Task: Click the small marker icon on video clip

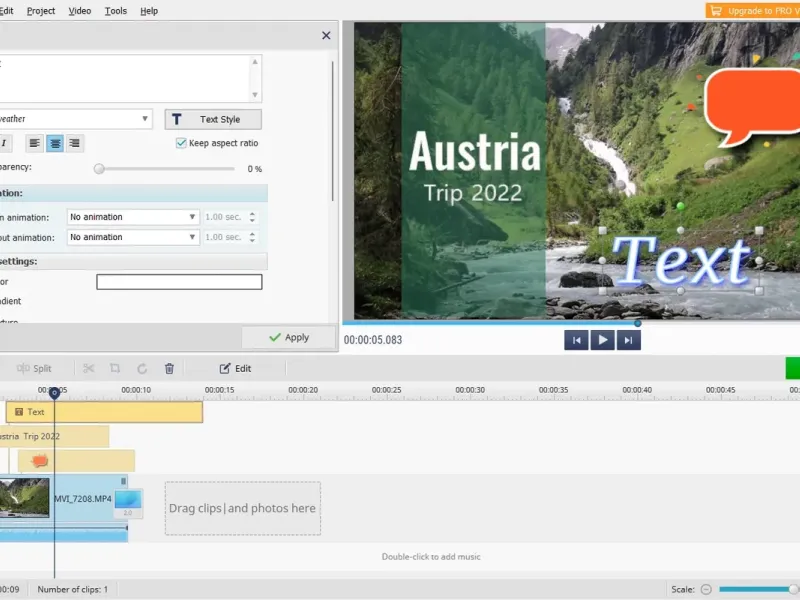Action: 123,481
